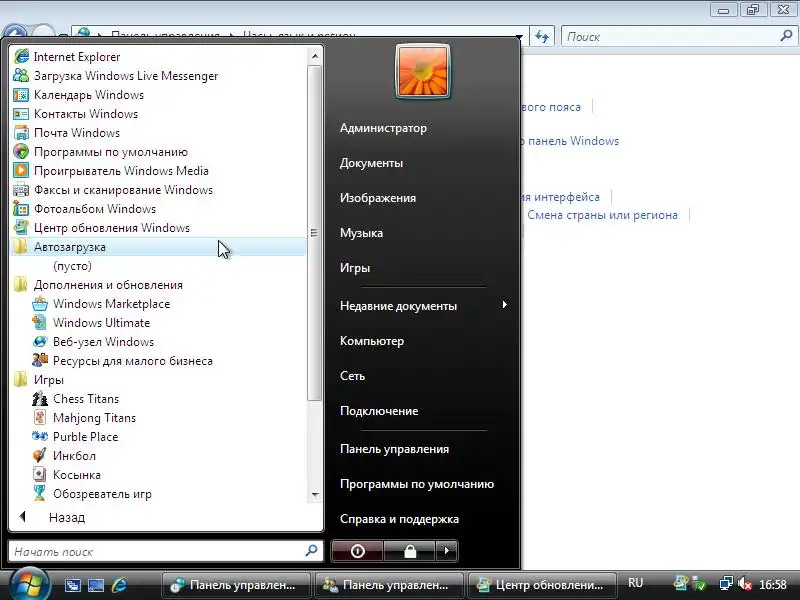Screen dimensions: 800x600
Task: Expand shutdown options arrow
Action: tap(446, 551)
